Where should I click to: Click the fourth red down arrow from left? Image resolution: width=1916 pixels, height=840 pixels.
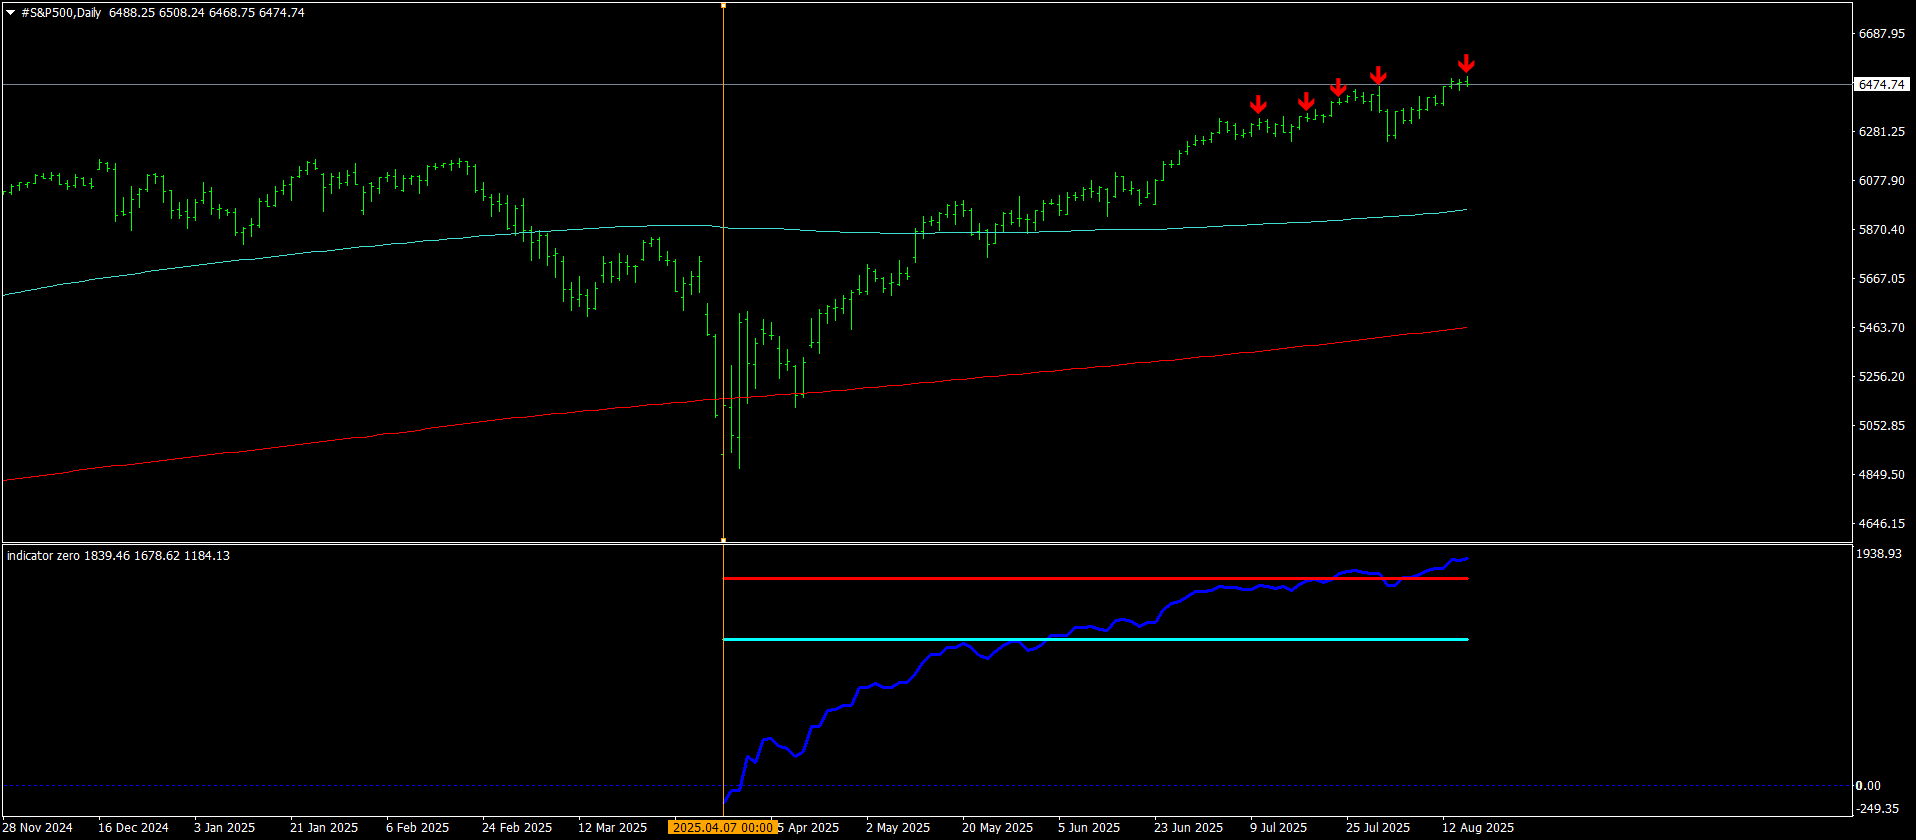(1378, 75)
